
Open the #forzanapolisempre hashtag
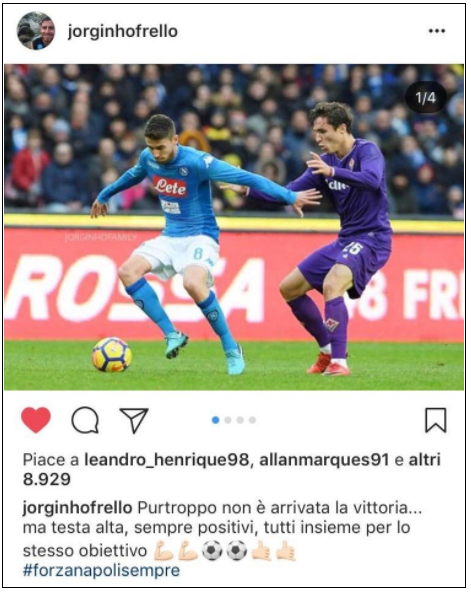pos(101,570)
